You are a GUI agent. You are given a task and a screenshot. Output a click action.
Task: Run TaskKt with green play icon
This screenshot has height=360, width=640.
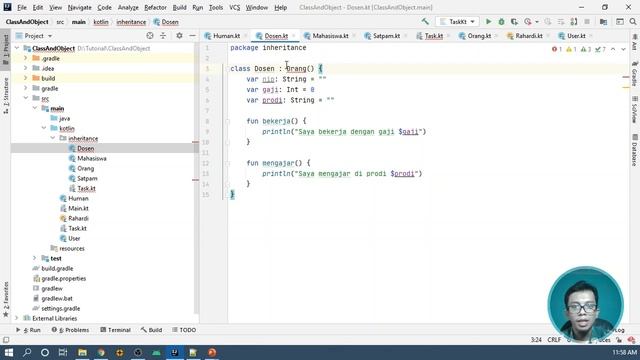pyautogui.click(x=488, y=22)
